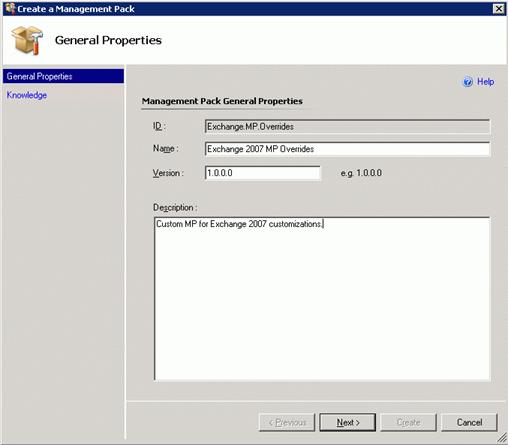
Task: Click the Next button
Action: (348, 422)
